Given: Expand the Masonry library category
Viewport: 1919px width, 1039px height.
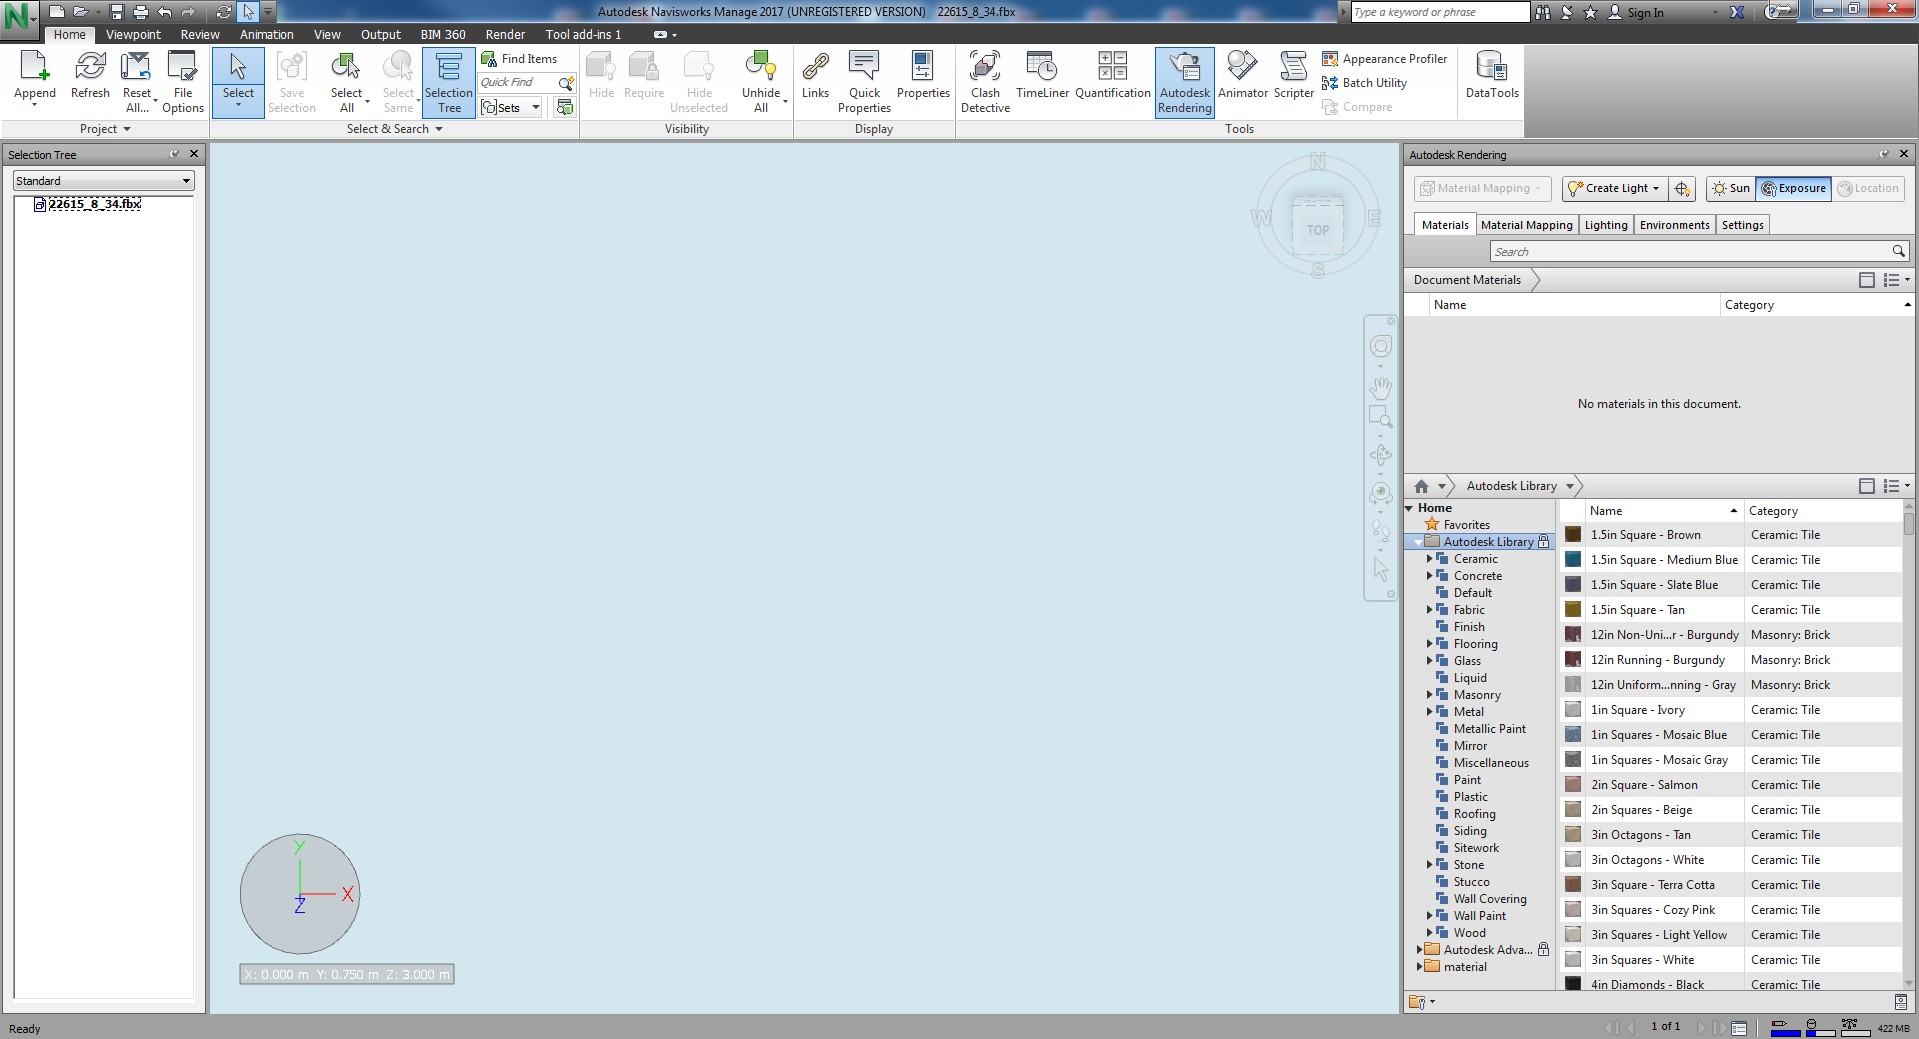Looking at the screenshot, I should pyautogui.click(x=1429, y=695).
